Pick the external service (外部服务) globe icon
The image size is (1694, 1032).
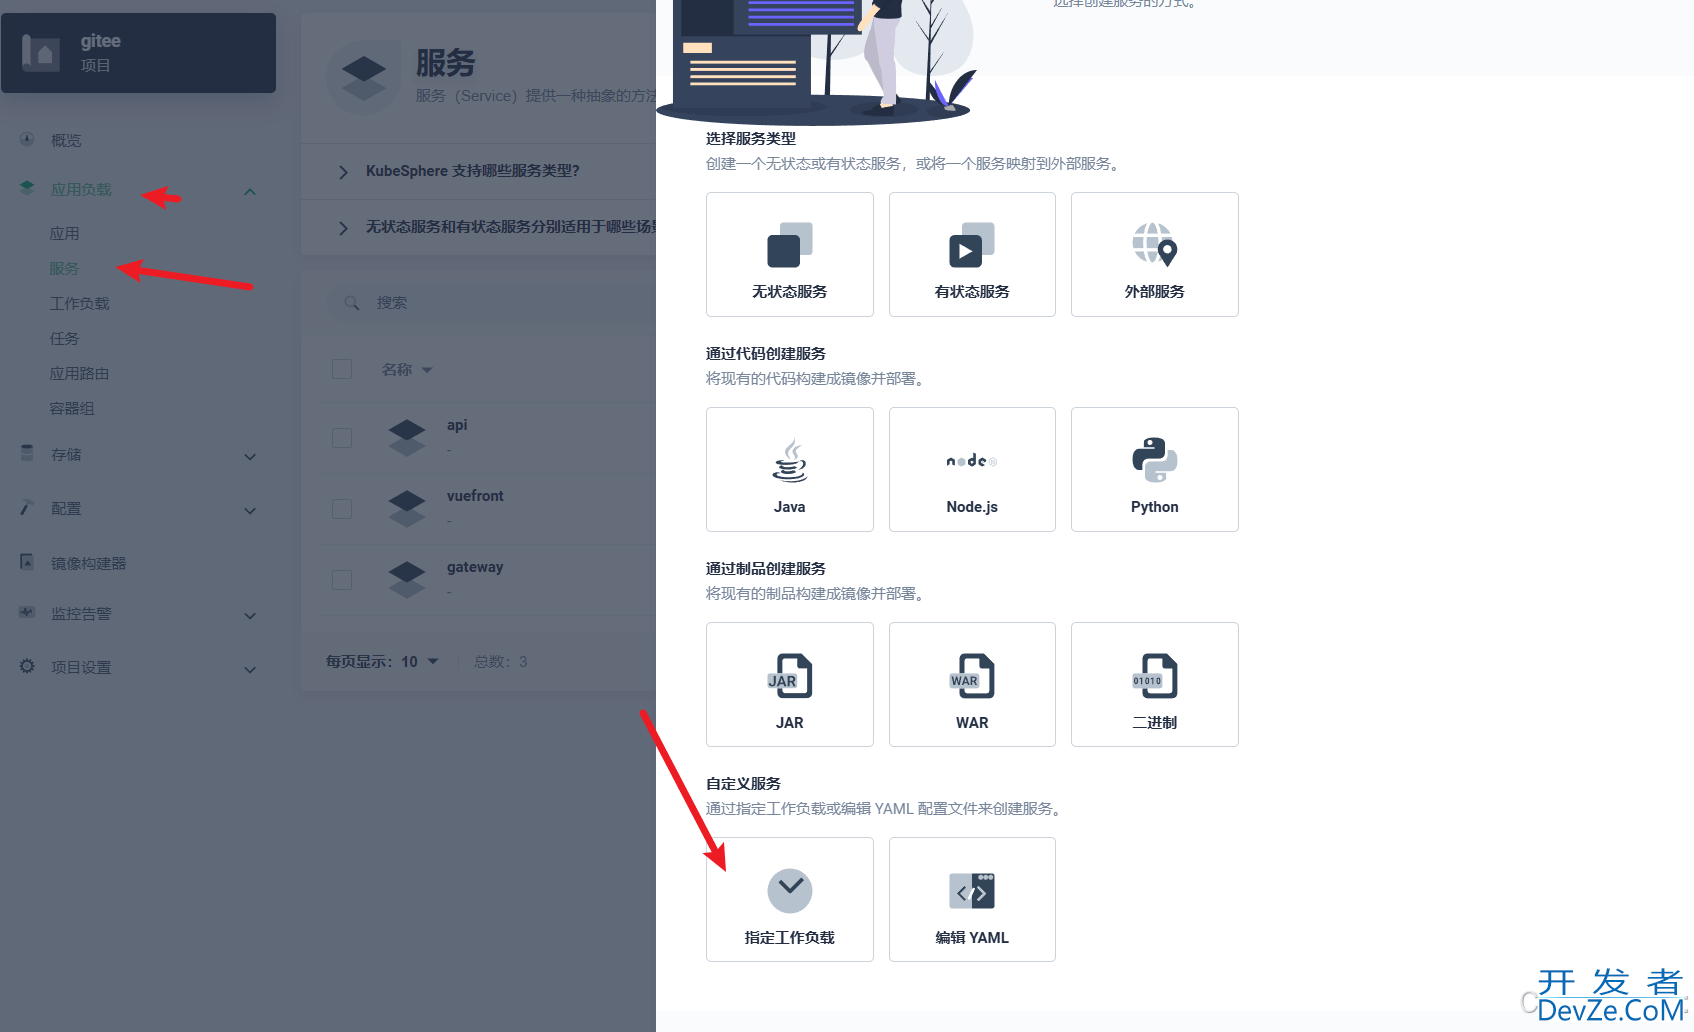tap(1155, 245)
